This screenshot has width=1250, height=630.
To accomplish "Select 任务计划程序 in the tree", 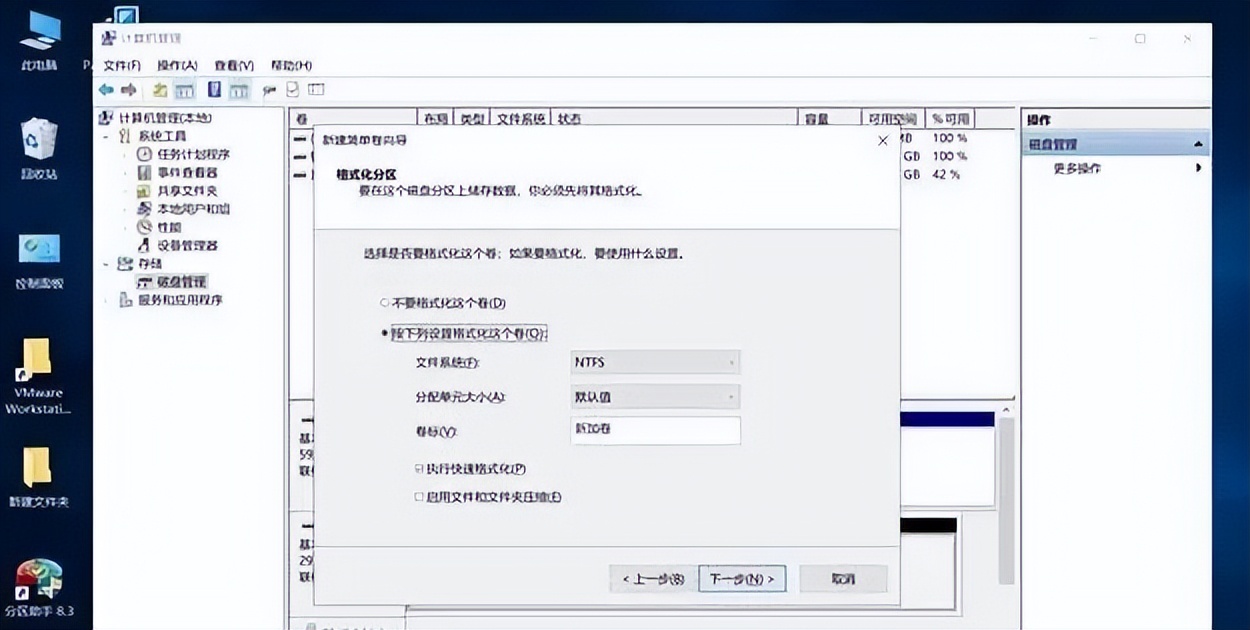I will [x=193, y=155].
